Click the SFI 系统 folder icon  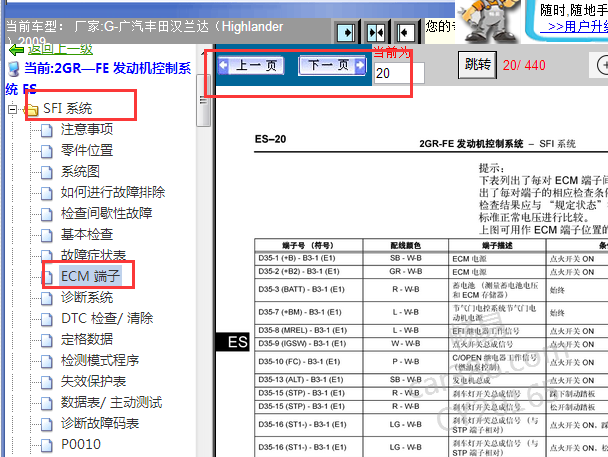coord(33,110)
